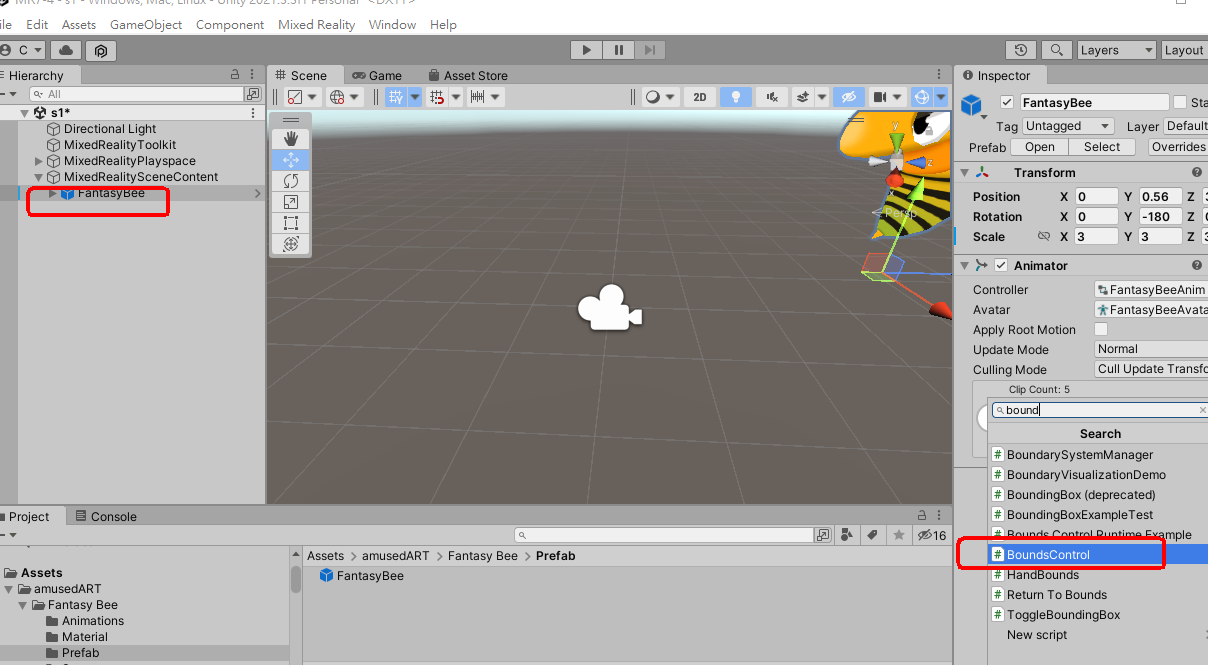Open Transform component help icon
Image resolution: width=1208 pixels, height=665 pixels.
(1197, 172)
